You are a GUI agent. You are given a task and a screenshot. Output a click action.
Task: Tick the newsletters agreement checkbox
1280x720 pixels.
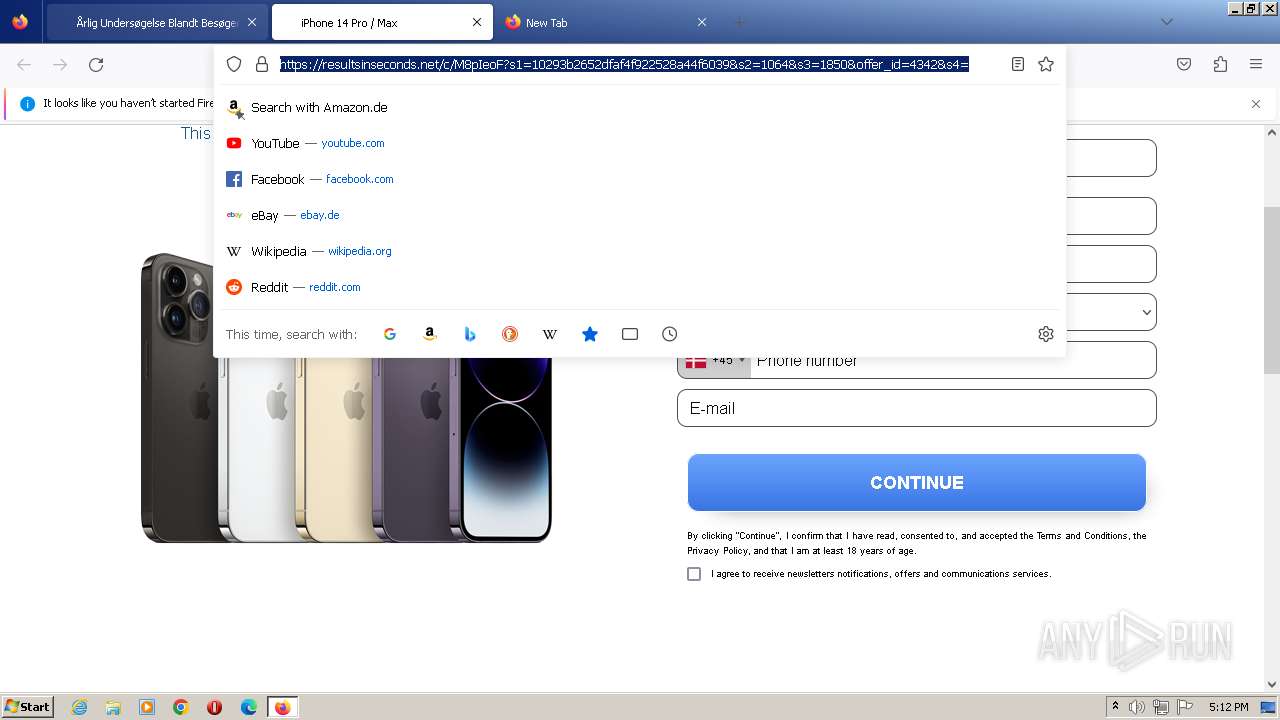pyautogui.click(x=694, y=574)
